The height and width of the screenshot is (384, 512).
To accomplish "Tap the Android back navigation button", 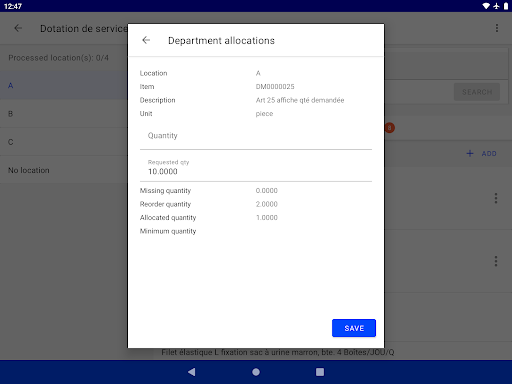I will pos(192,372).
